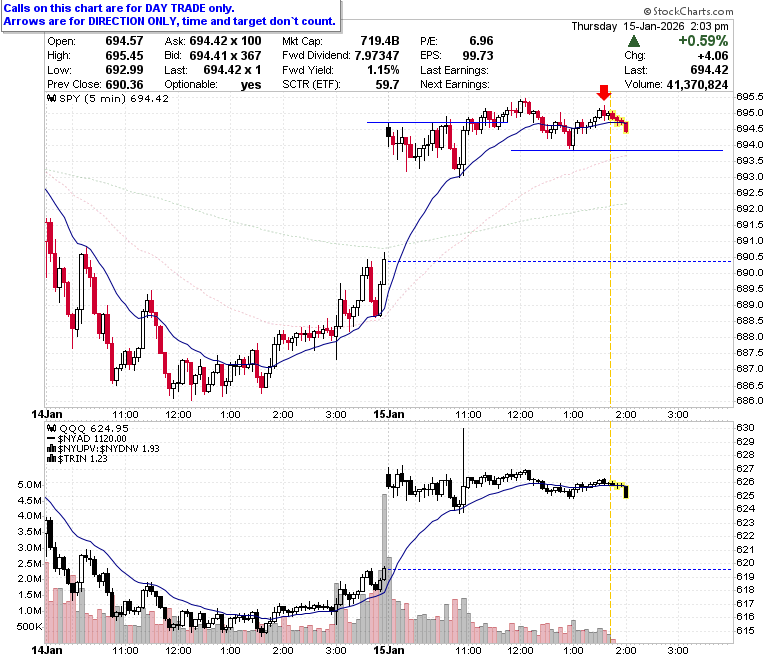
Task: Select the $NYUPV:$NYDNV 1.93 legend entry
Action: pyautogui.click(x=108, y=449)
